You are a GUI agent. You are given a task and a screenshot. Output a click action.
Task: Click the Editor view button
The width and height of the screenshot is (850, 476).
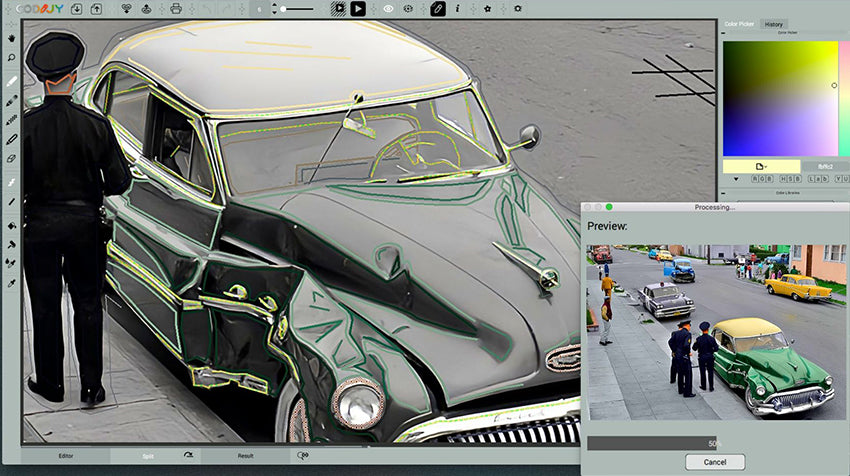(x=65, y=455)
